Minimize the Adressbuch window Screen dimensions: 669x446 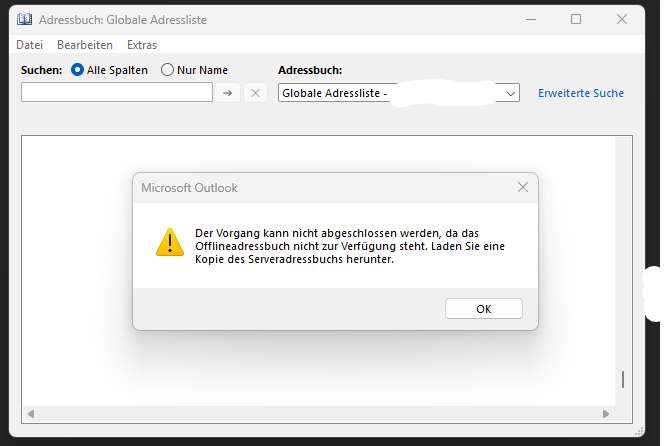coord(531,19)
